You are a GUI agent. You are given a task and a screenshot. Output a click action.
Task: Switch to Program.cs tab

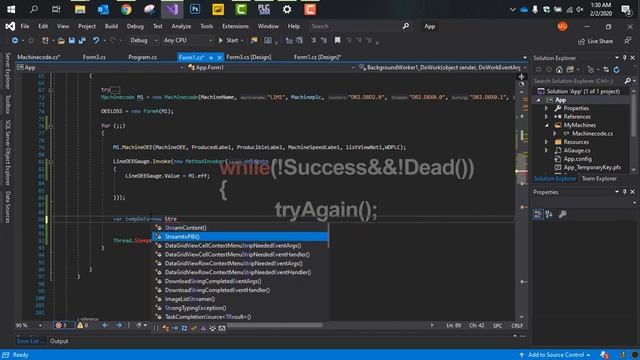[x=142, y=57]
